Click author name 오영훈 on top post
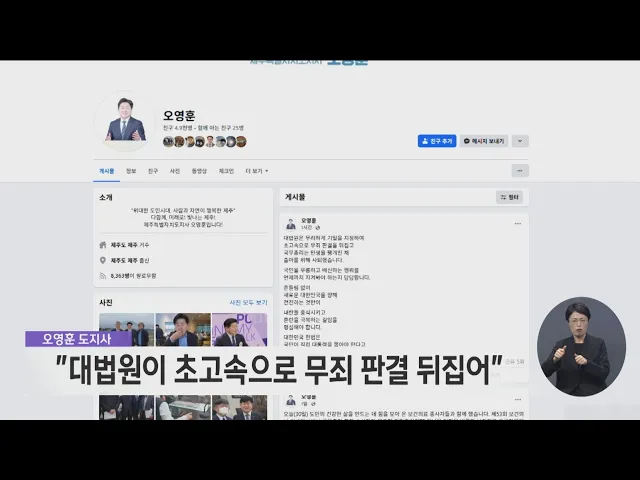The height and width of the screenshot is (480, 640). [309, 220]
